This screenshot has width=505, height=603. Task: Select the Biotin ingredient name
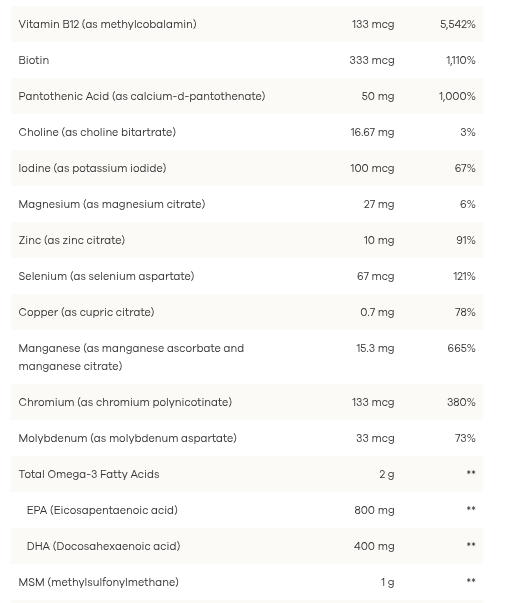tap(34, 60)
